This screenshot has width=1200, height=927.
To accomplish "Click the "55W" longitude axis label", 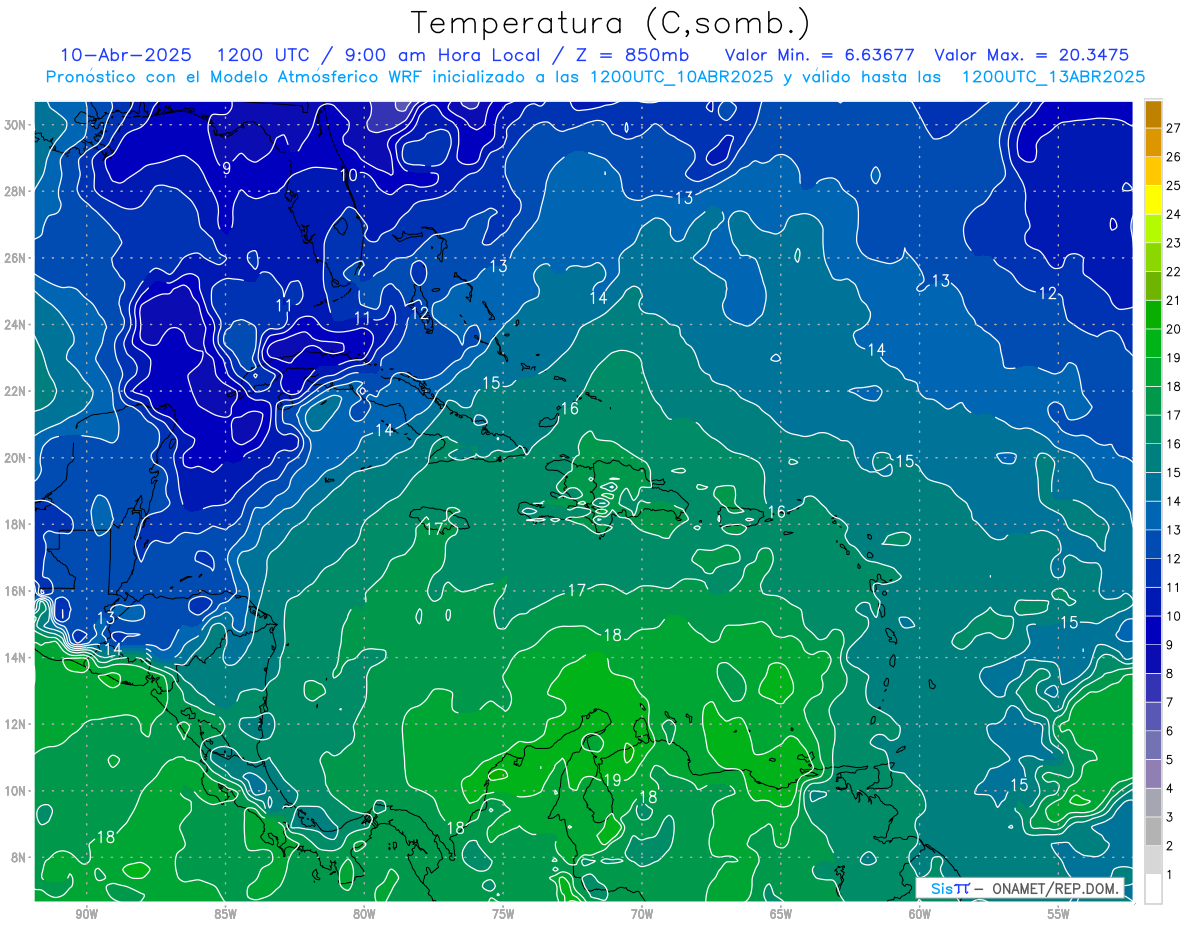I will coord(1059,914).
